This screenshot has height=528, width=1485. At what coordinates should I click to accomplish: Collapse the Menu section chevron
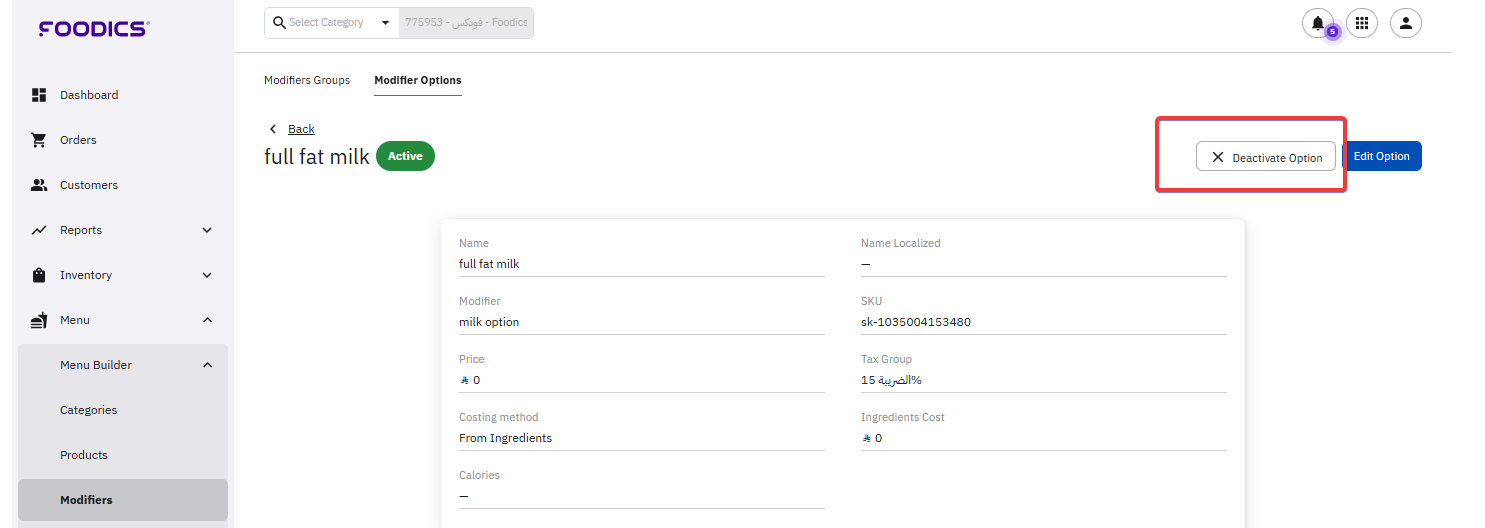pos(207,320)
